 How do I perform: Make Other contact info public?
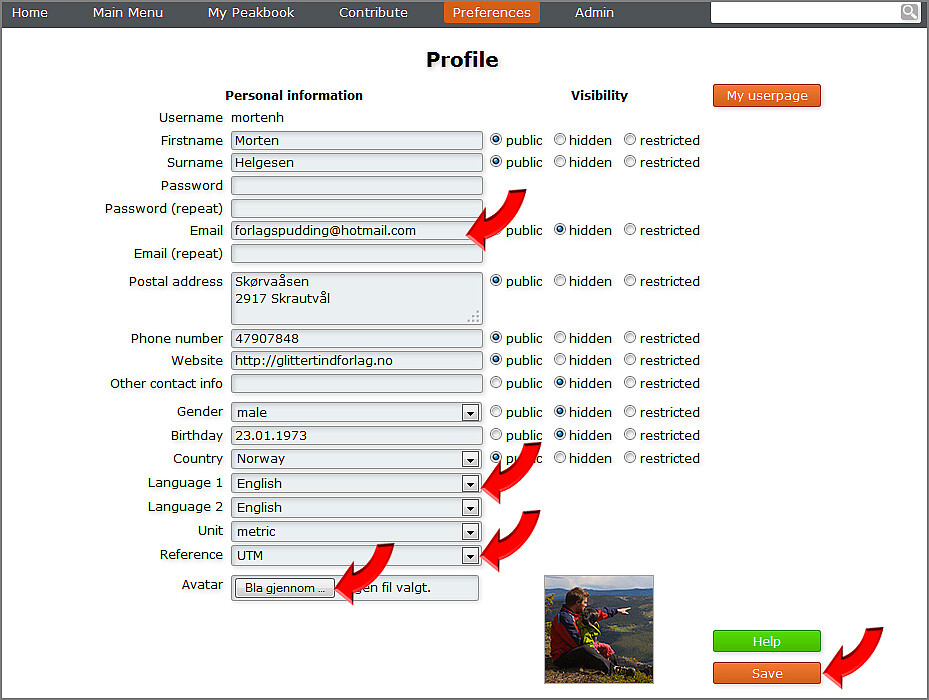496,383
